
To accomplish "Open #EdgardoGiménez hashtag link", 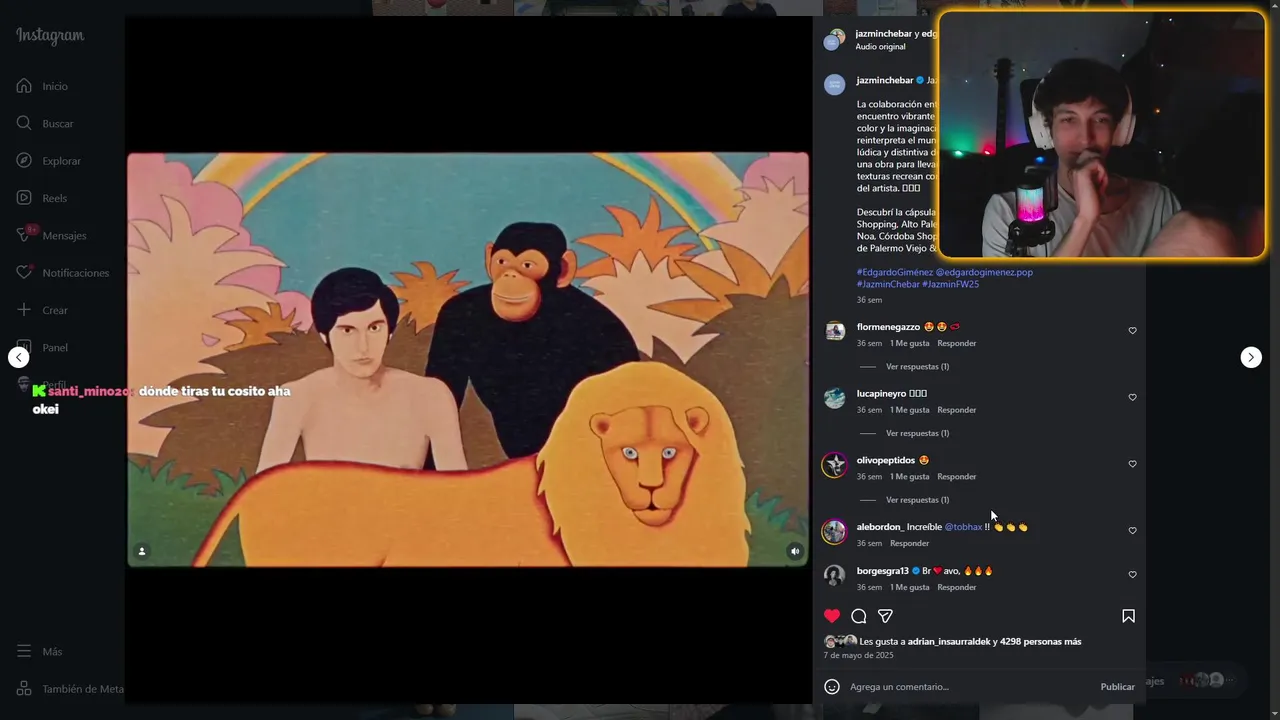I will tap(895, 272).
